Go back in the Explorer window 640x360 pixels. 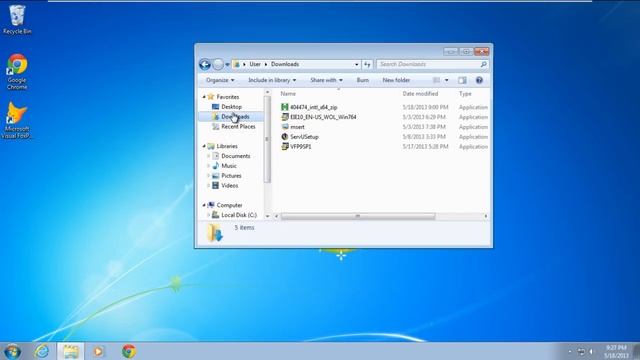coord(205,64)
